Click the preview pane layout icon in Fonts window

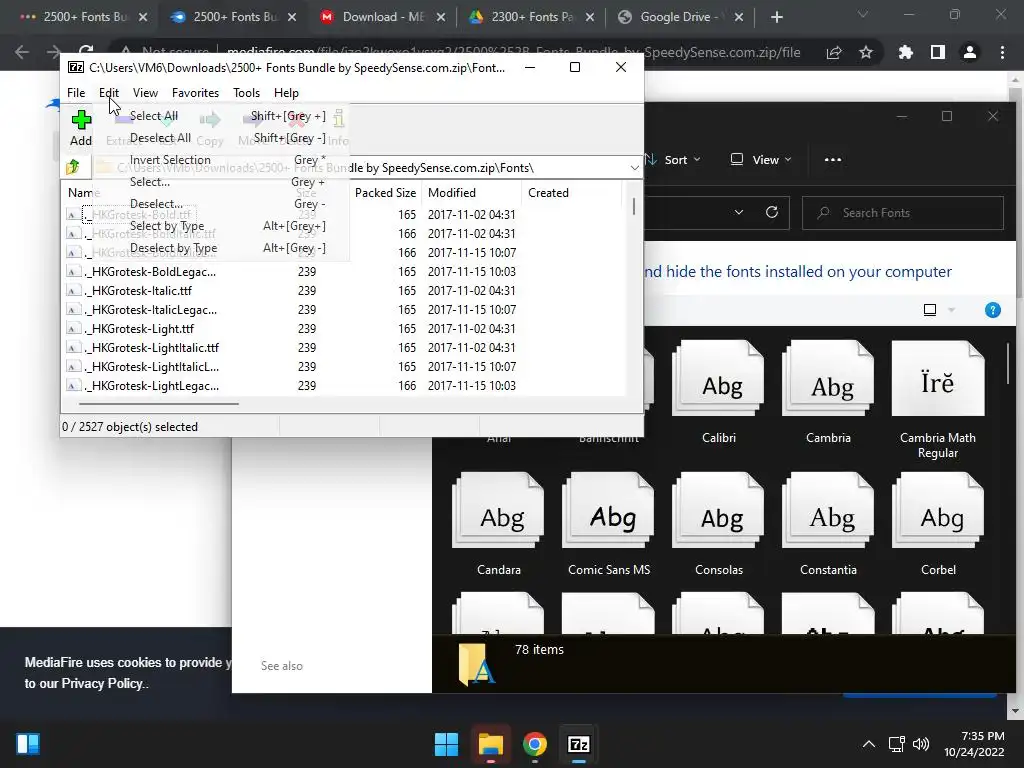[x=930, y=310]
